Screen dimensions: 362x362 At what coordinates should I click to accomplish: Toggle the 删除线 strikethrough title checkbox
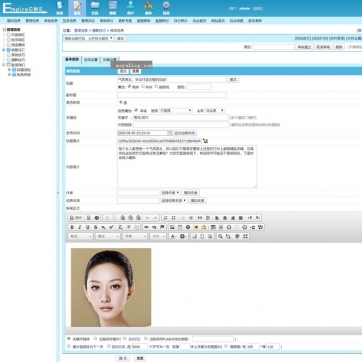156,86
